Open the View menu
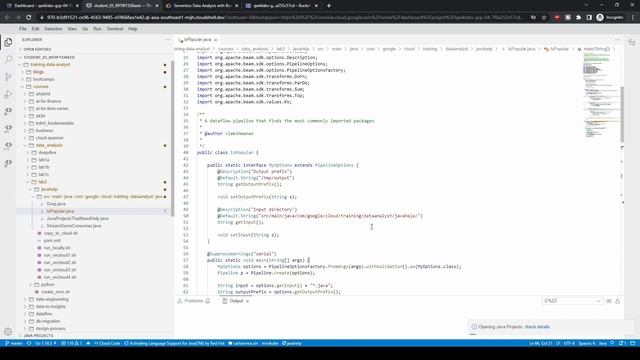Image resolution: width=640 pixels, height=360 pixels. coord(72,29)
